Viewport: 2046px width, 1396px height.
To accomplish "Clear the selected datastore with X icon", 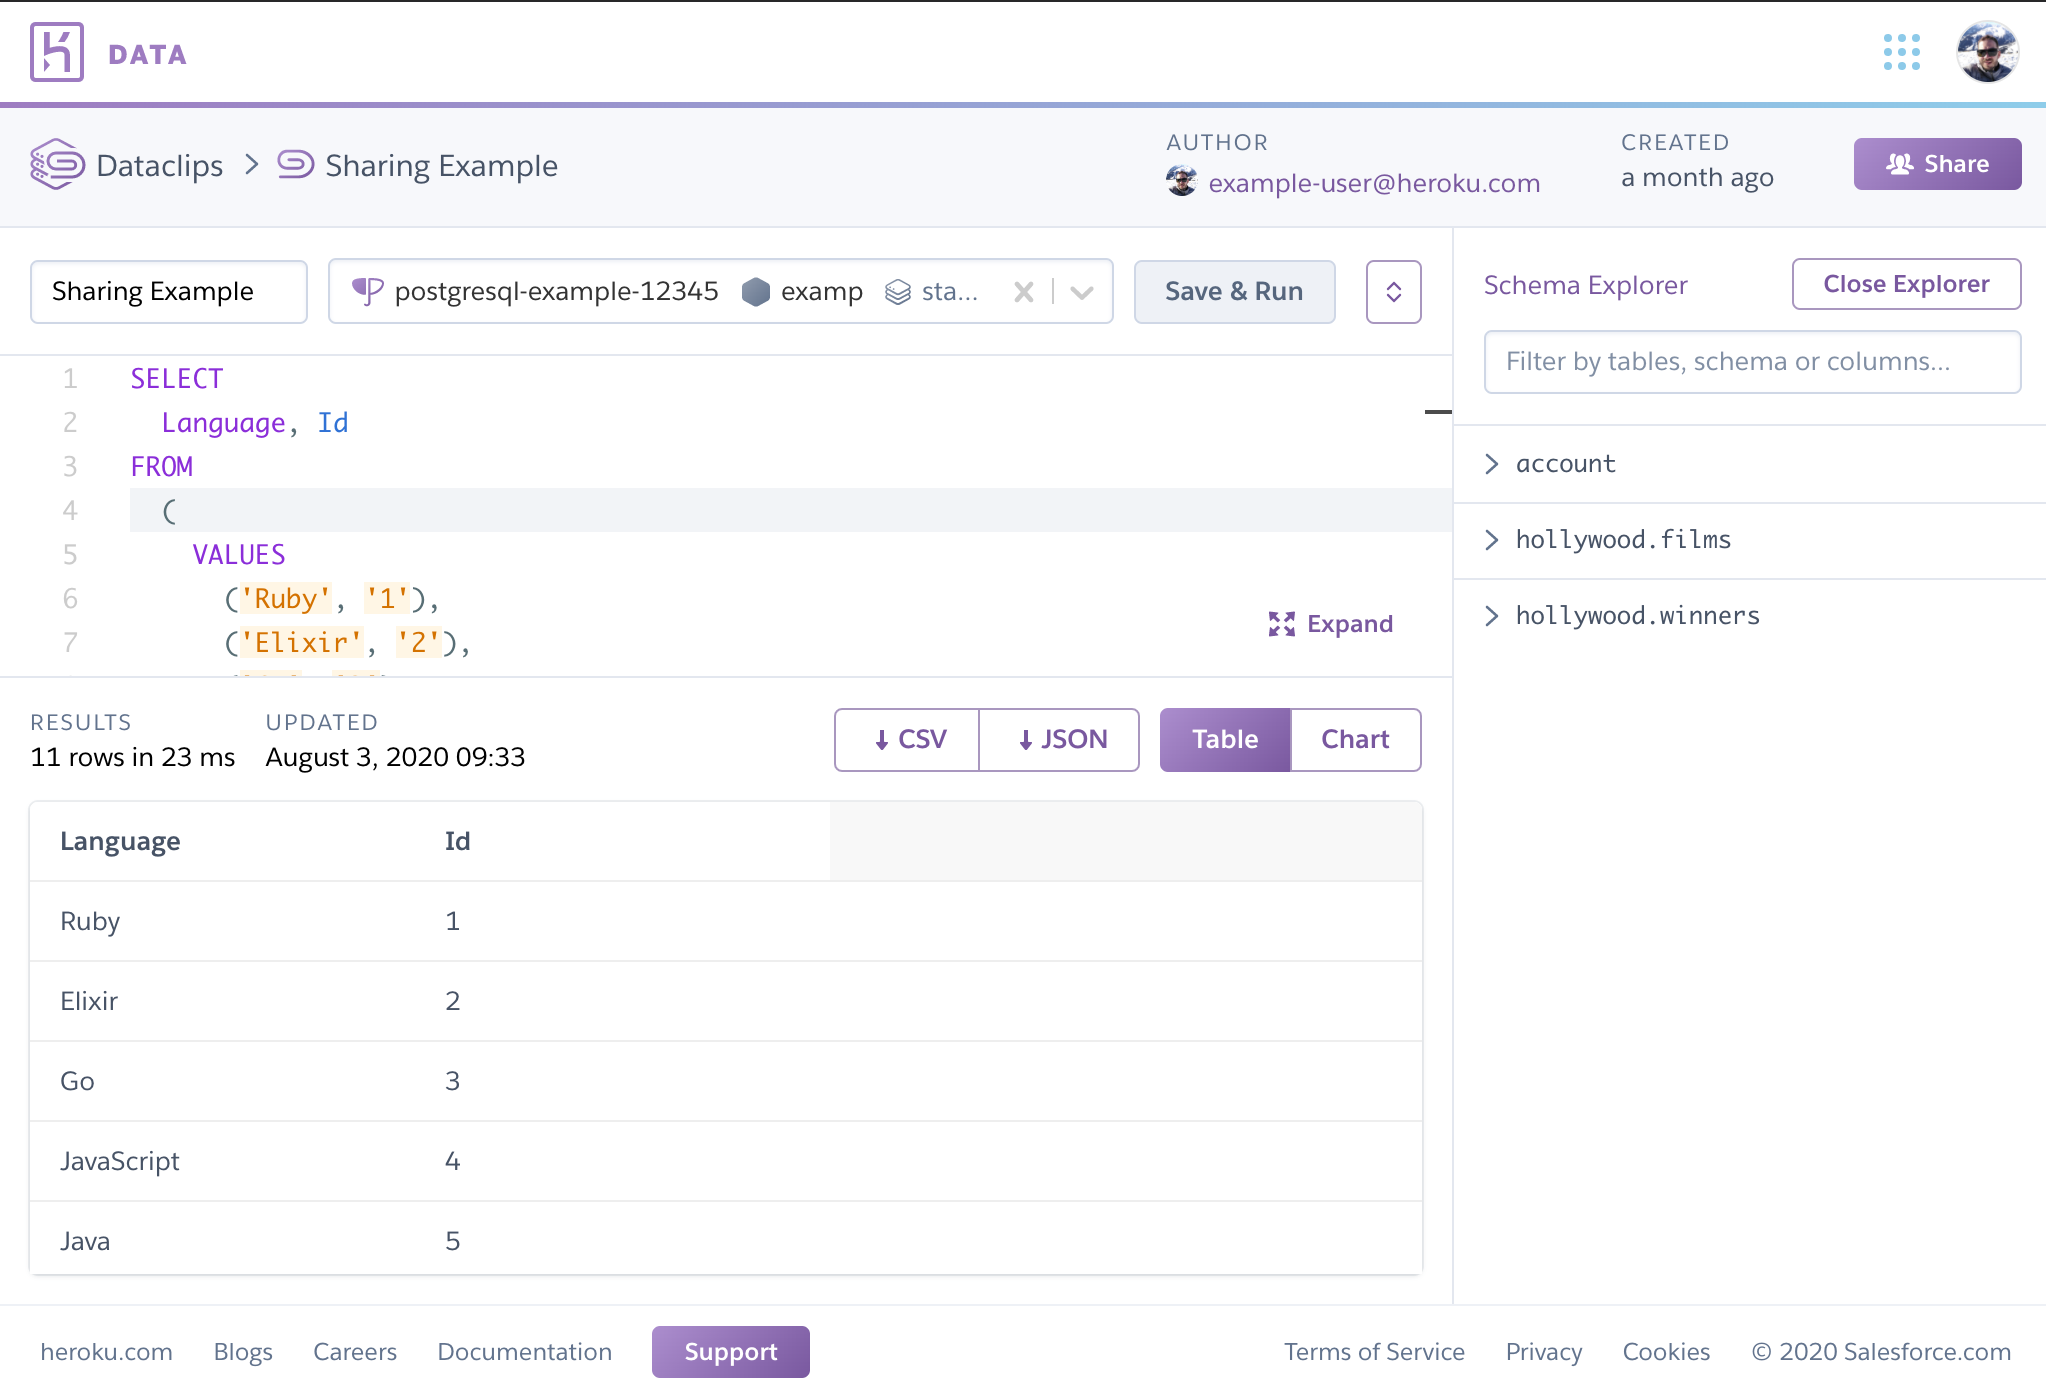I will [1023, 292].
